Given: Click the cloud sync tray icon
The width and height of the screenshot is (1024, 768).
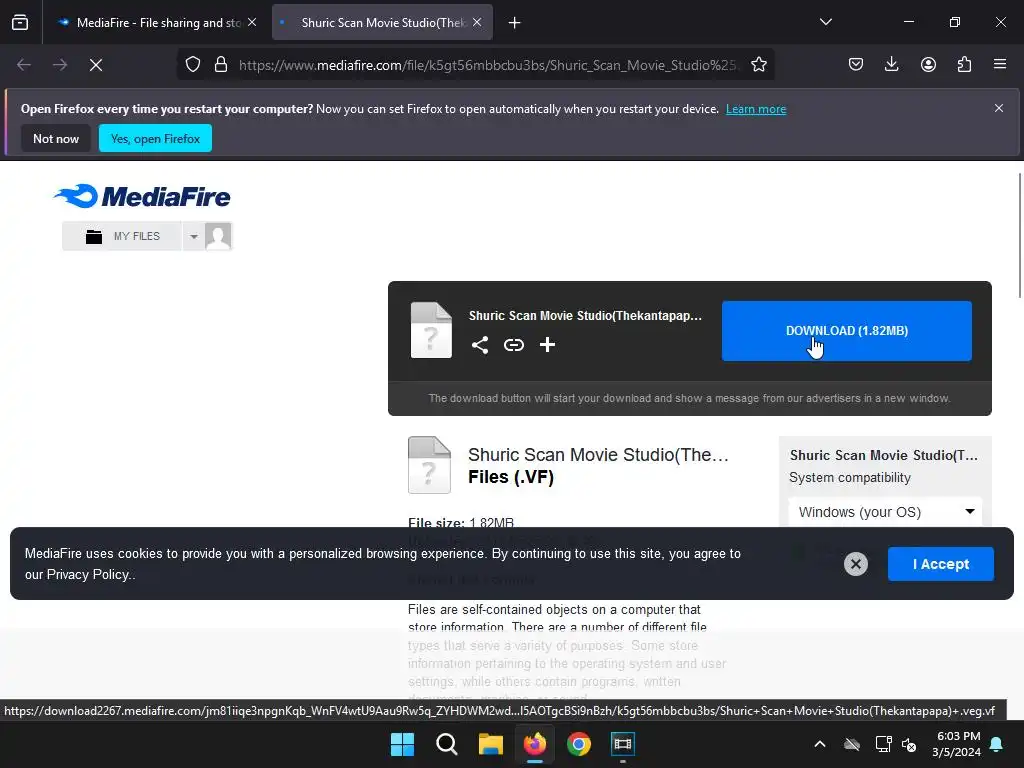Looking at the screenshot, I should (x=852, y=744).
